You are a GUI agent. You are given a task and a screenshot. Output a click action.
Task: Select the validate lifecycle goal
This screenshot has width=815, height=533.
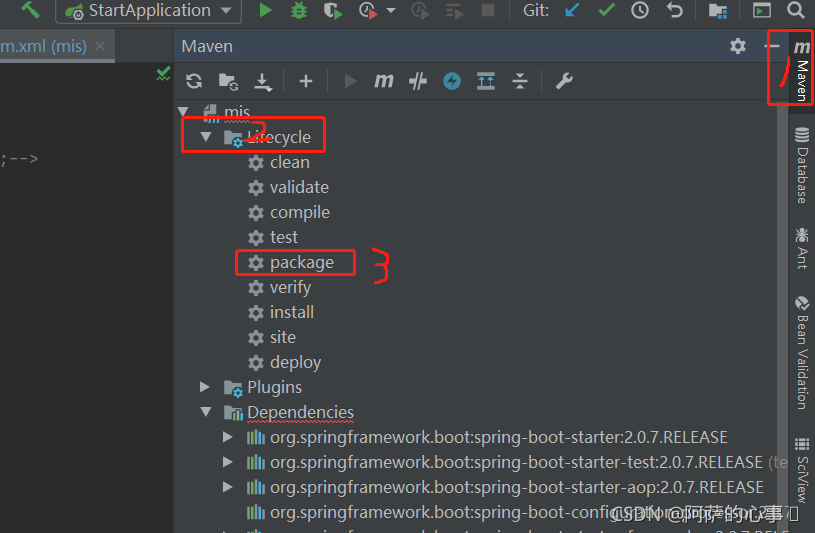299,187
